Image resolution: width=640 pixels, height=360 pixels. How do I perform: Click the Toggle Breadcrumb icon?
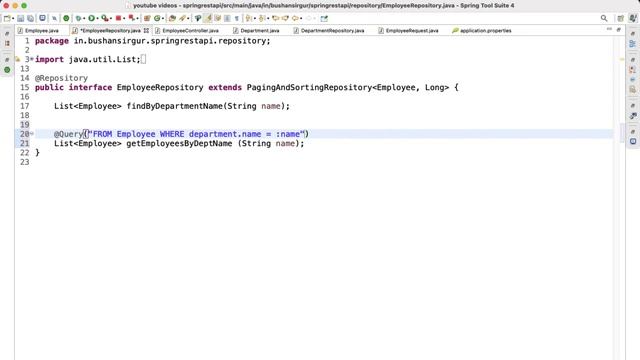click(198, 18)
